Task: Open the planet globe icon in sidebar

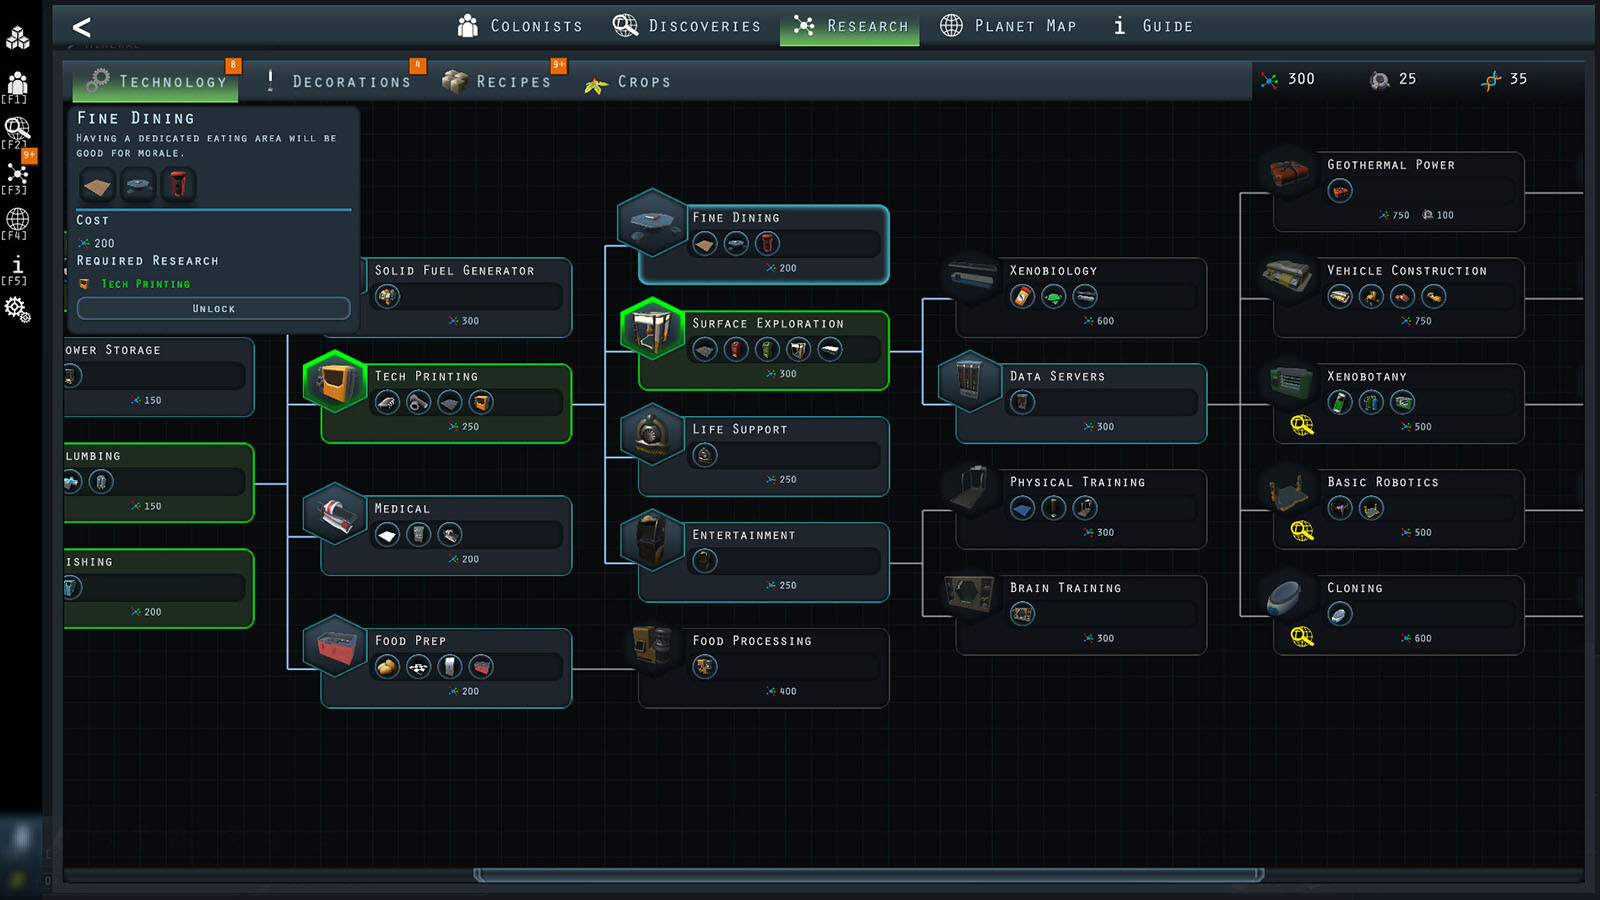Action: pos(17,219)
